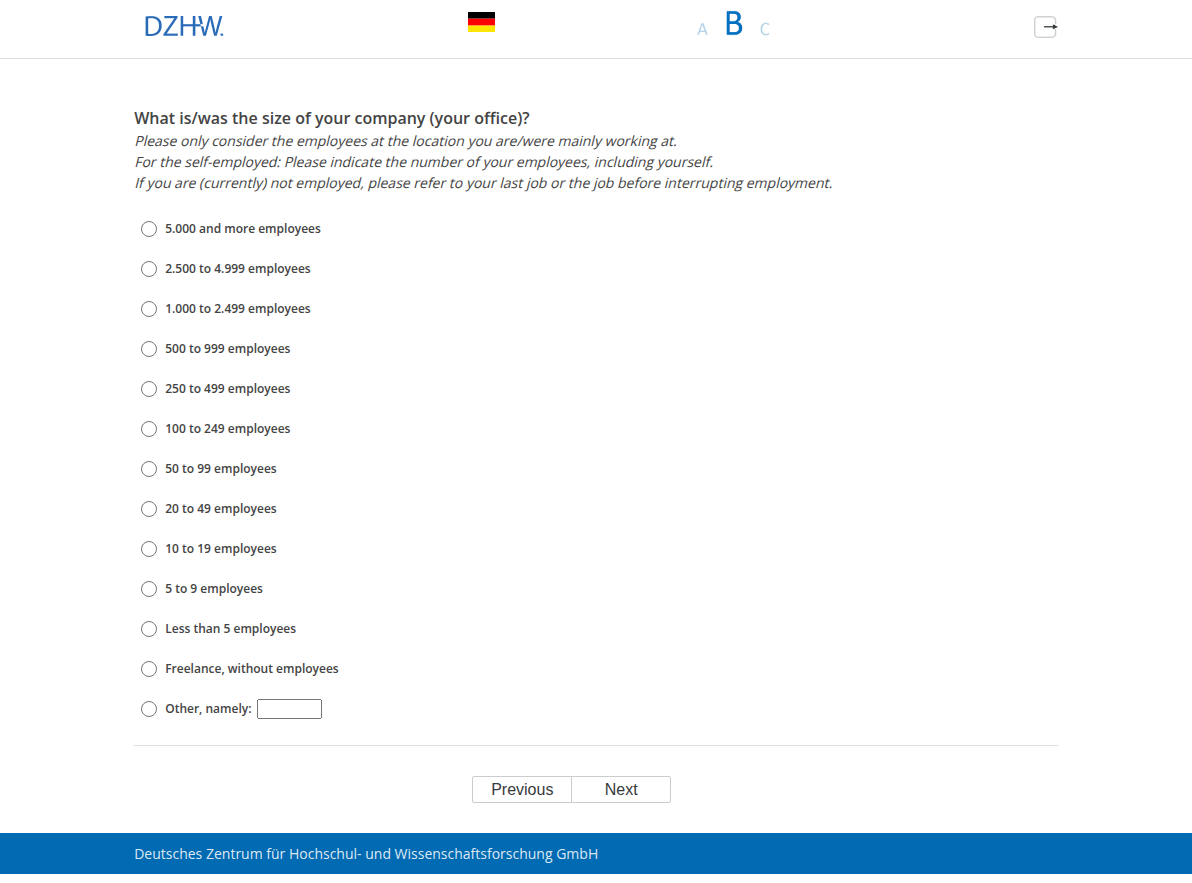Viewport: 1192px width, 883px height.
Task: Choose '1.000 to 2.499 employees' radio
Action: pyautogui.click(x=149, y=309)
